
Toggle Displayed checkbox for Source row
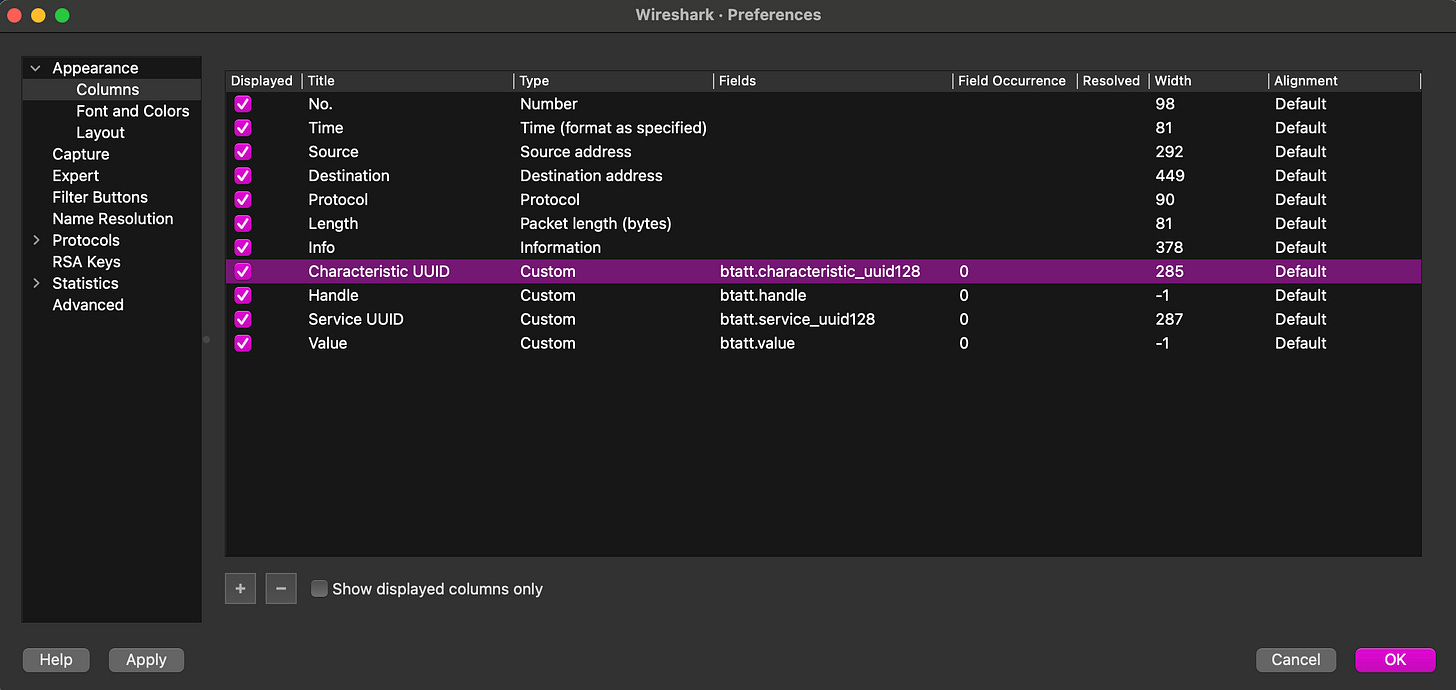click(x=242, y=152)
